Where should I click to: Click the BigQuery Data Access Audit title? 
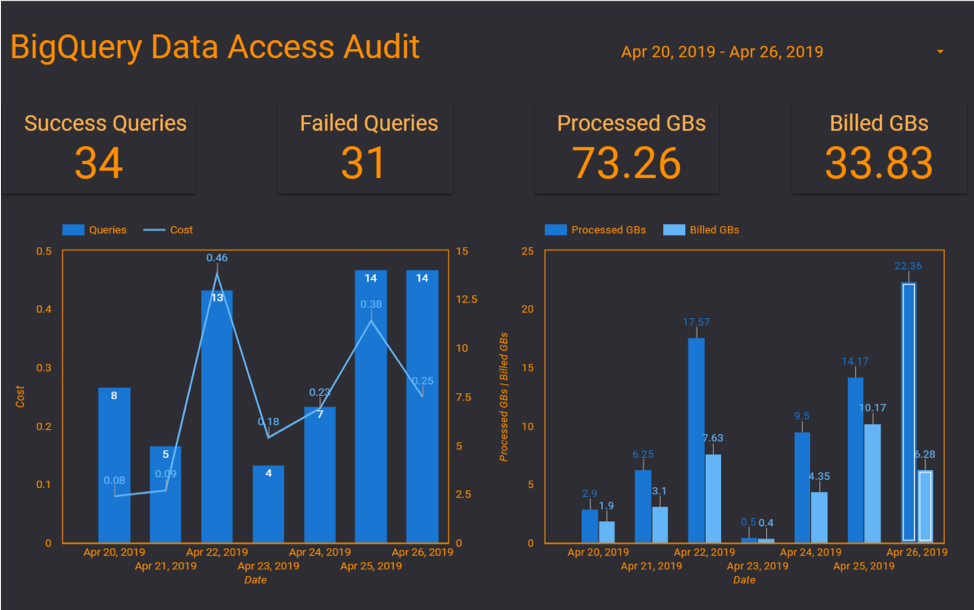214,46
